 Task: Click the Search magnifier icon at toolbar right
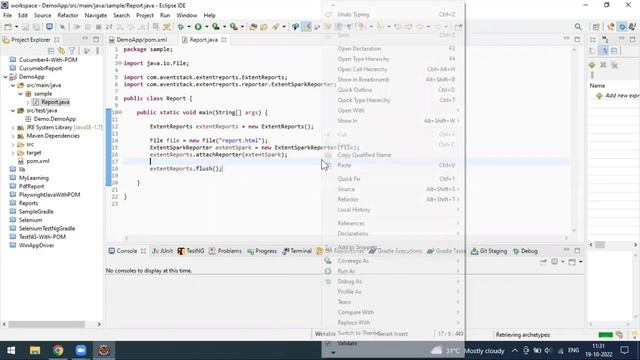click(x=578, y=27)
